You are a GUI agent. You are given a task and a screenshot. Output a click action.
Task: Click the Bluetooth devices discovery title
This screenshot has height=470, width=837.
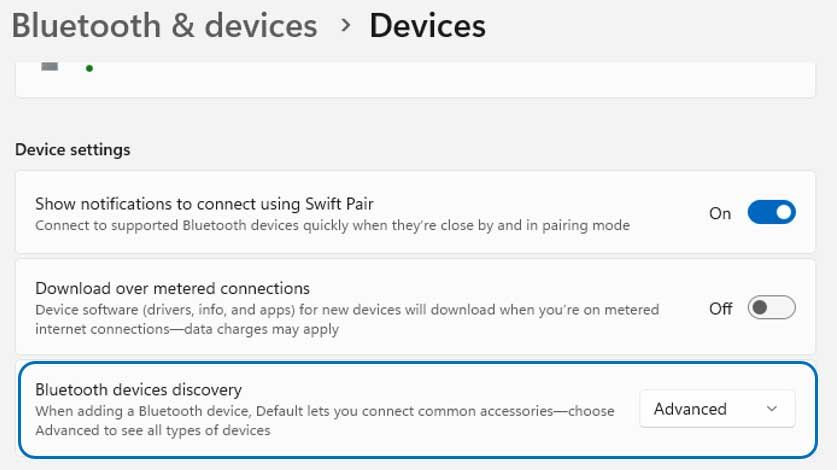pos(139,389)
